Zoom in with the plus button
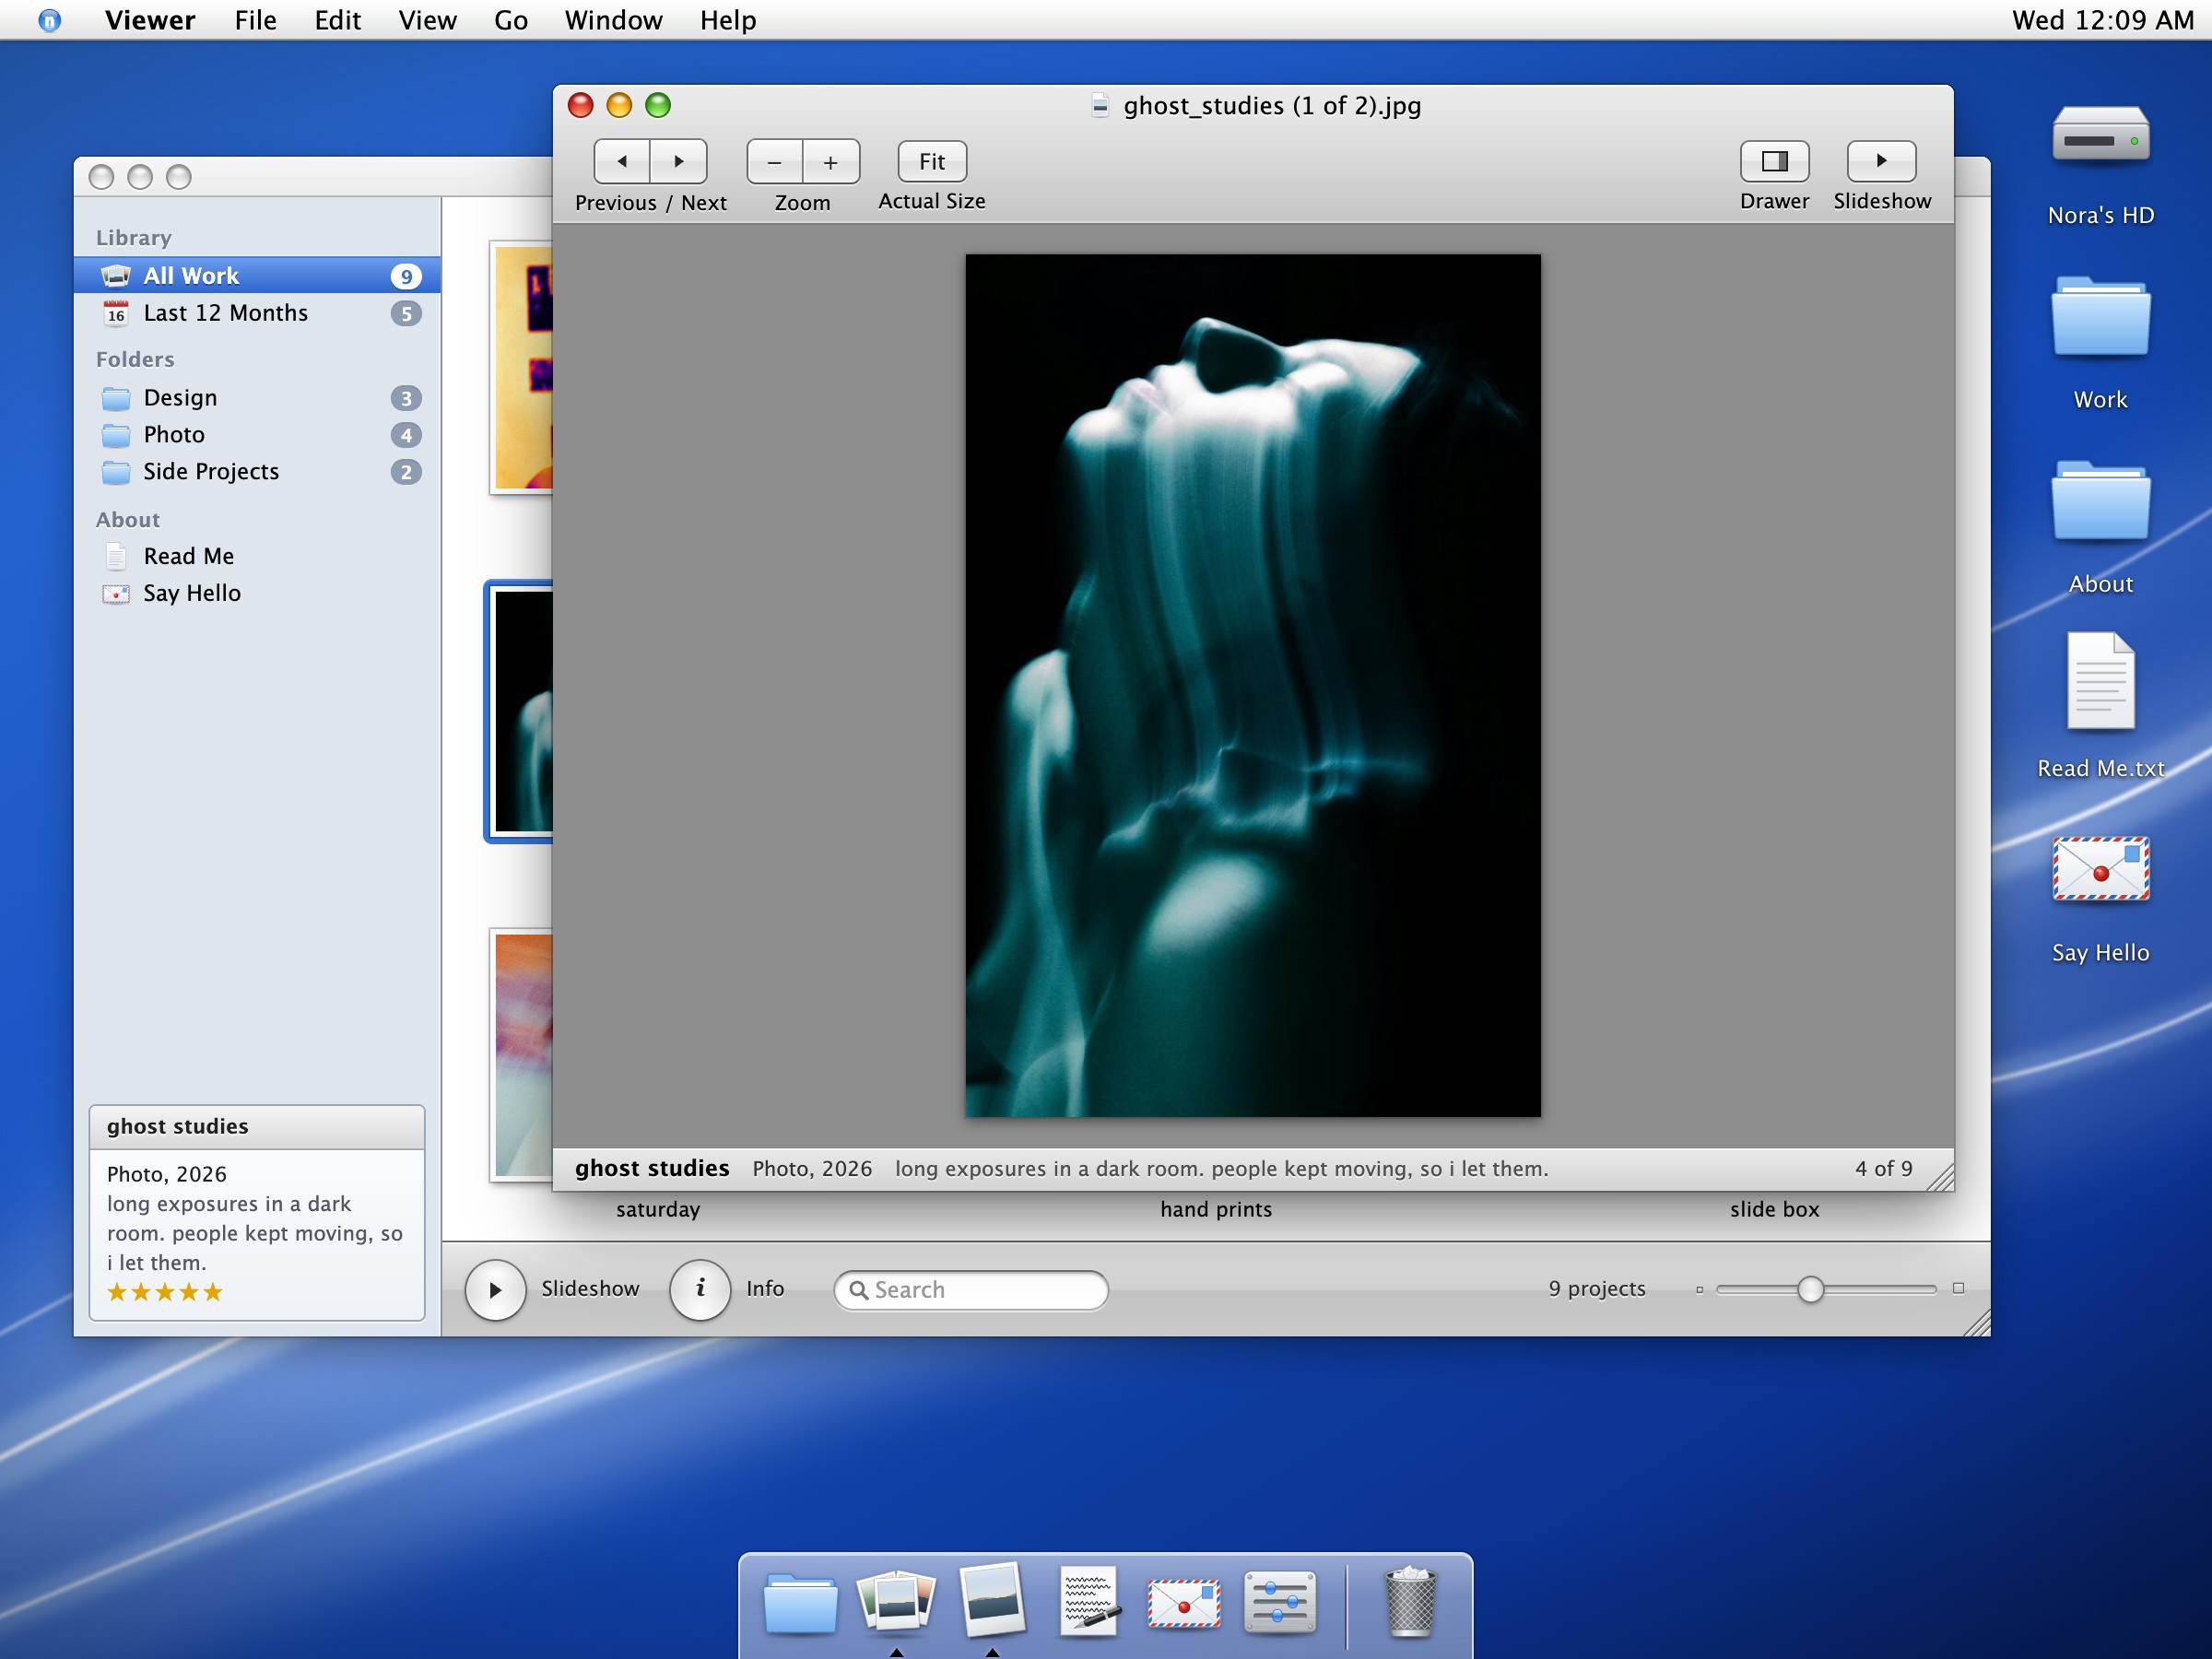 tap(831, 162)
